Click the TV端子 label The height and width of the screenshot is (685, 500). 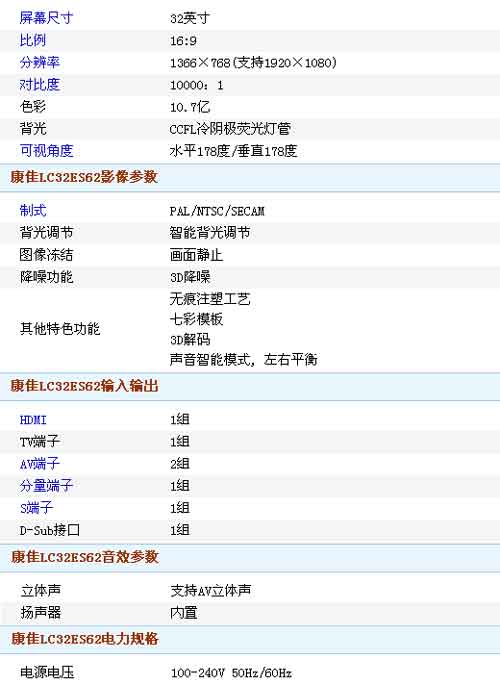point(40,441)
